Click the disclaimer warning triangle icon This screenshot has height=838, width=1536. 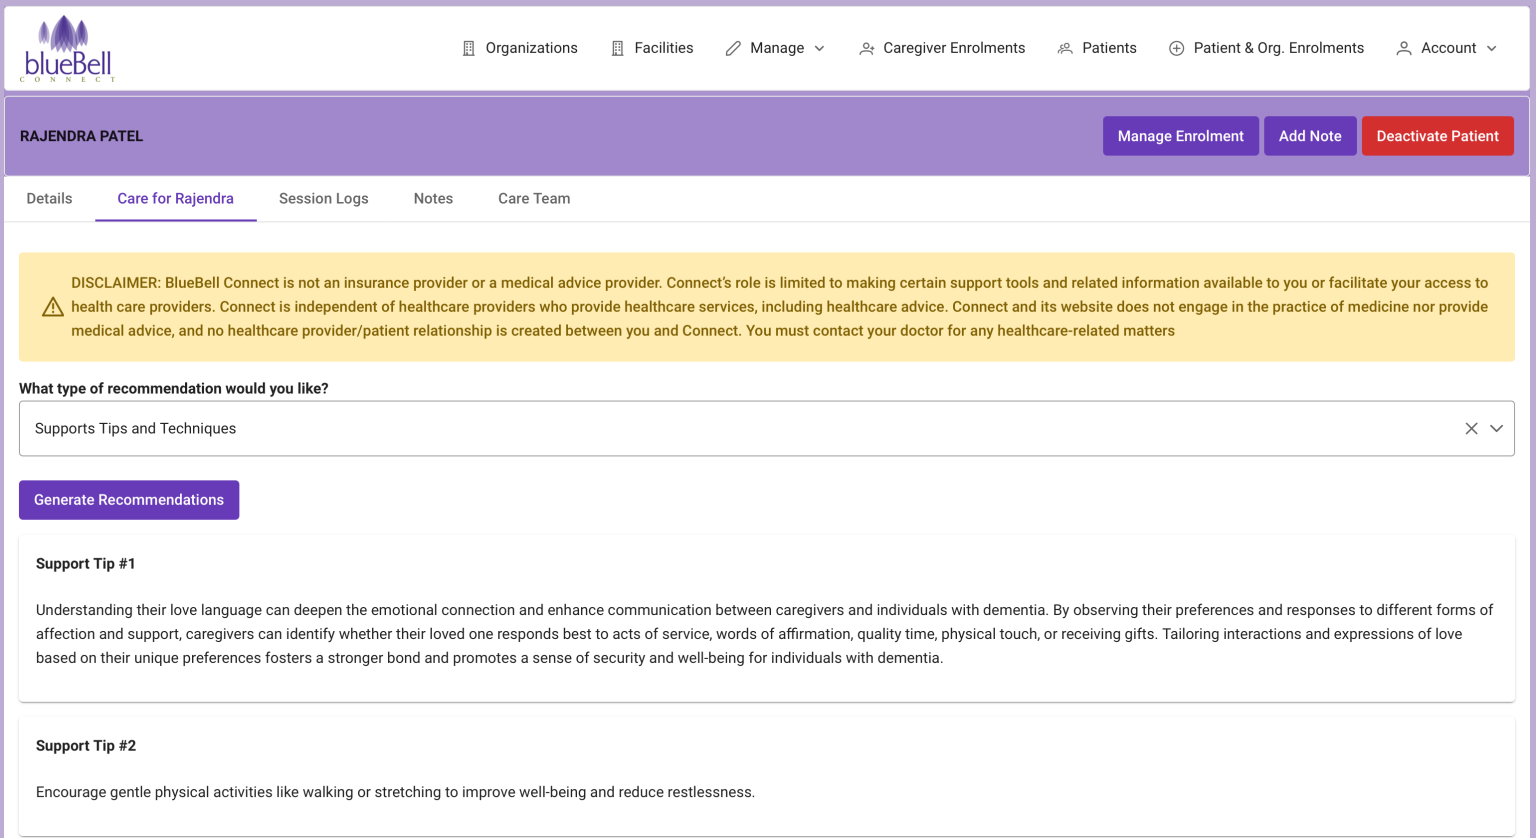53,307
